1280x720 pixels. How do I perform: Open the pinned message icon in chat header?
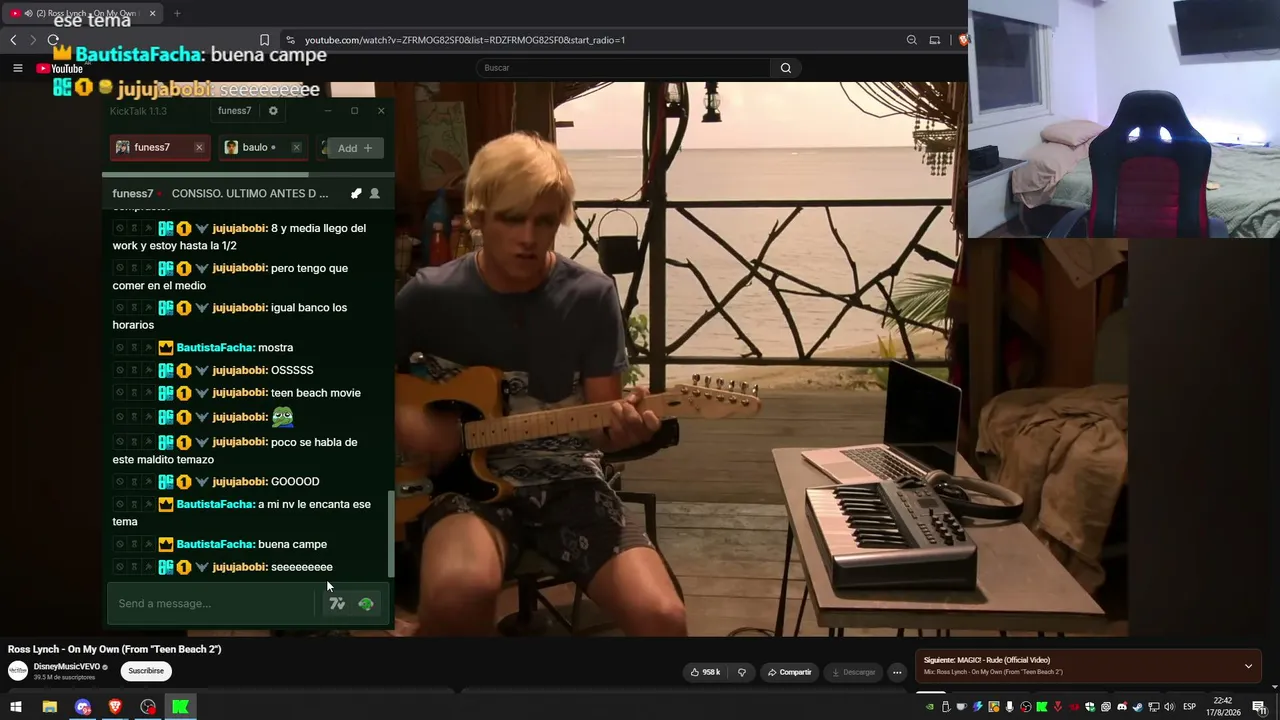point(356,193)
